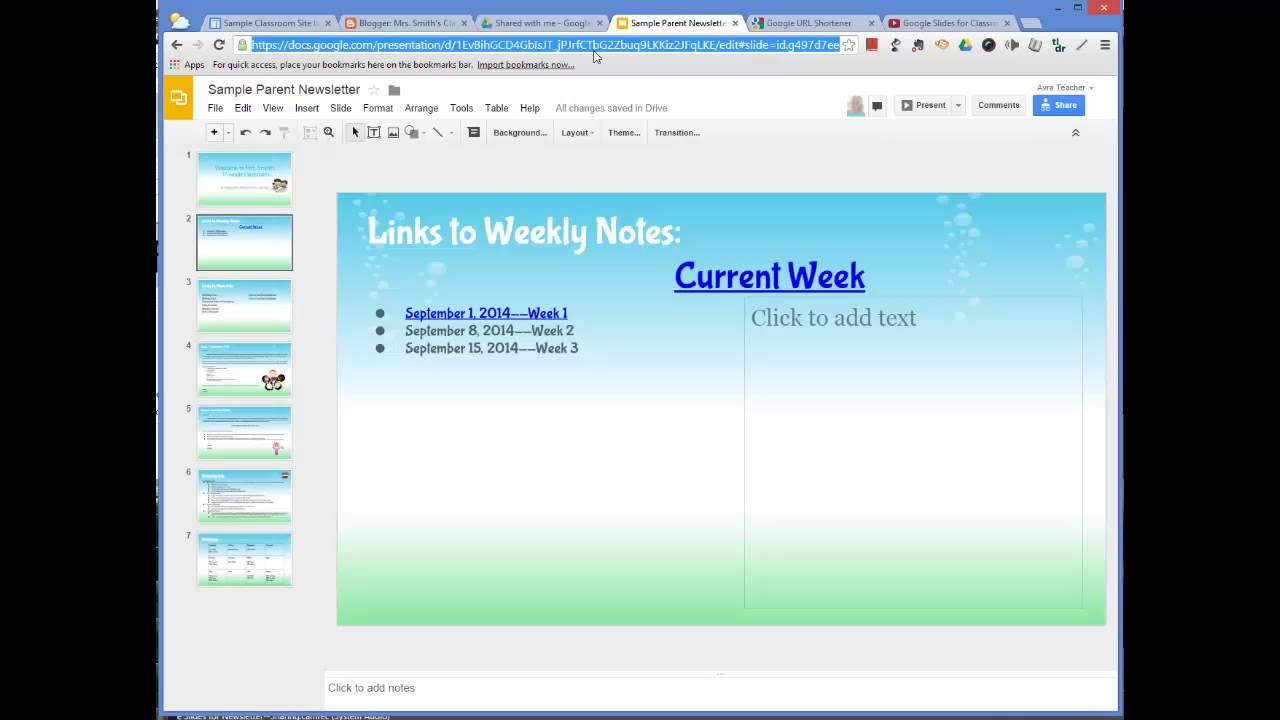Viewport: 1280px width, 720px height.
Task: Open the chat speech bubble icon
Action: coord(877,106)
